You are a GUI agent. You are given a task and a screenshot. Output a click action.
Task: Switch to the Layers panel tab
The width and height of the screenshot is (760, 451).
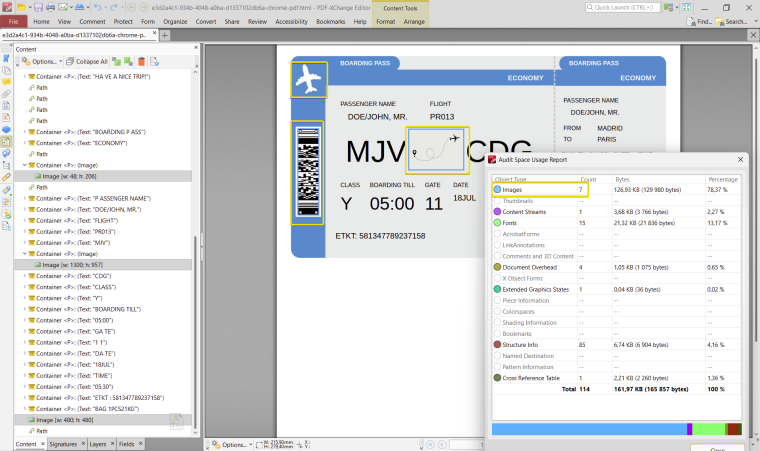[x=98, y=443]
